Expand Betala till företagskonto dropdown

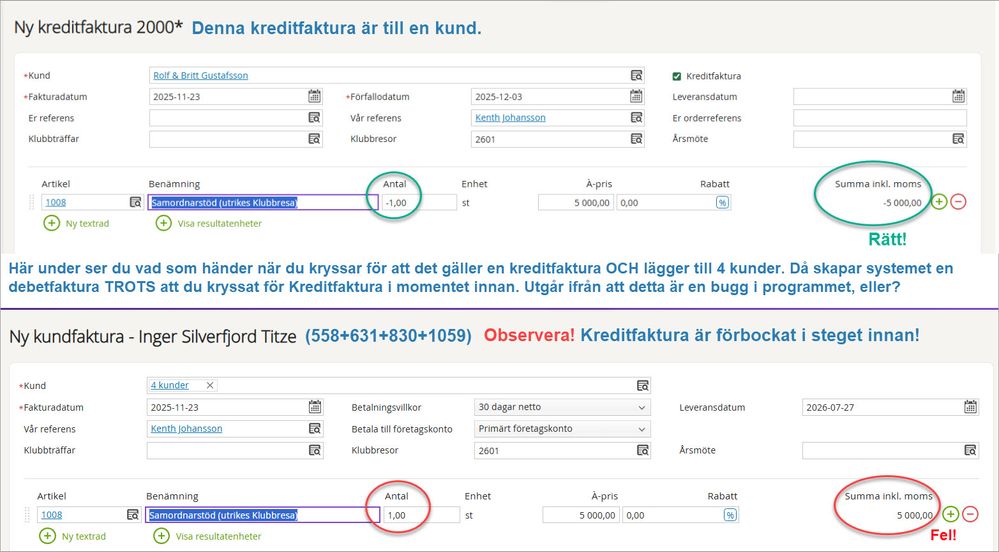pos(561,429)
